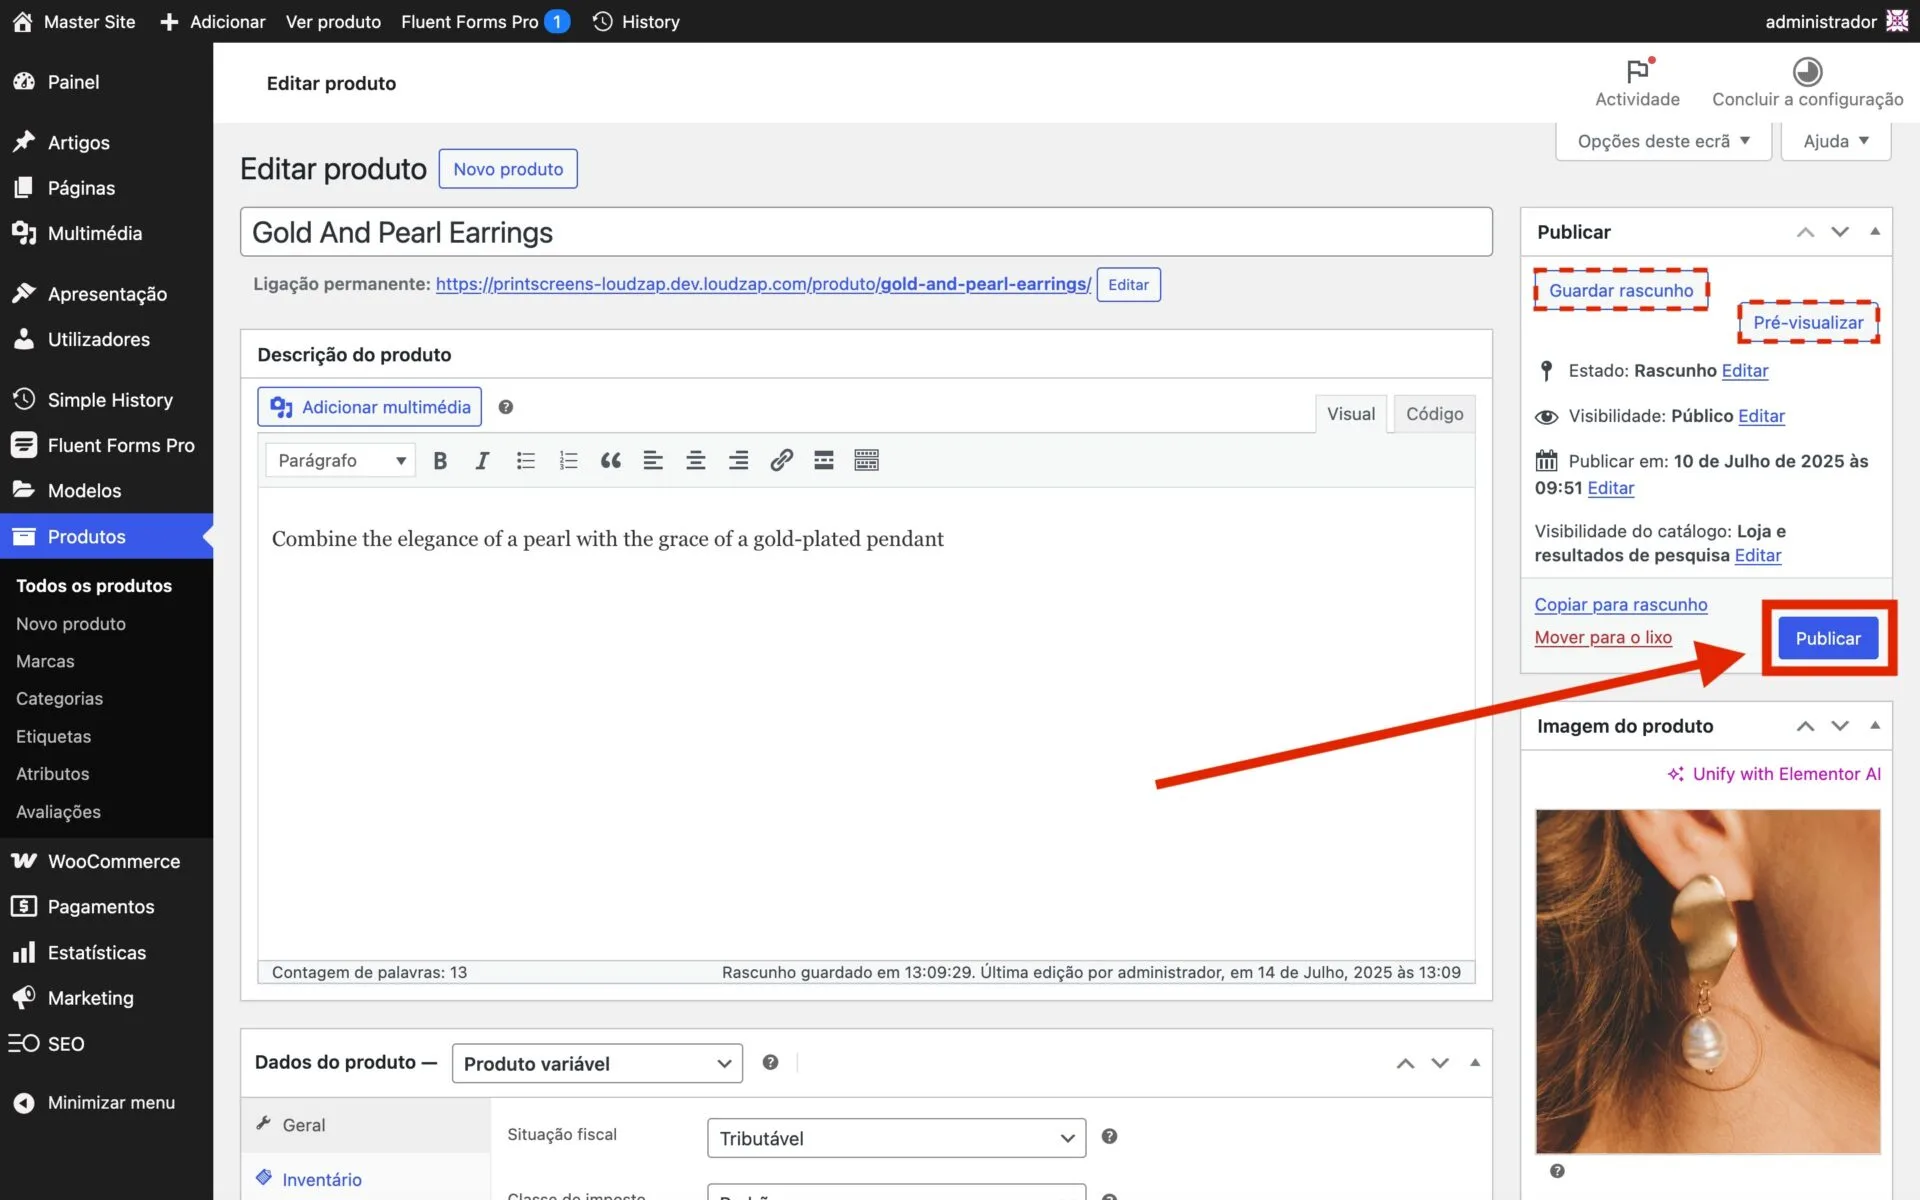1920x1200 pixels.
Task: Open Parágrafo format dropdown
Action: point(340,460)
